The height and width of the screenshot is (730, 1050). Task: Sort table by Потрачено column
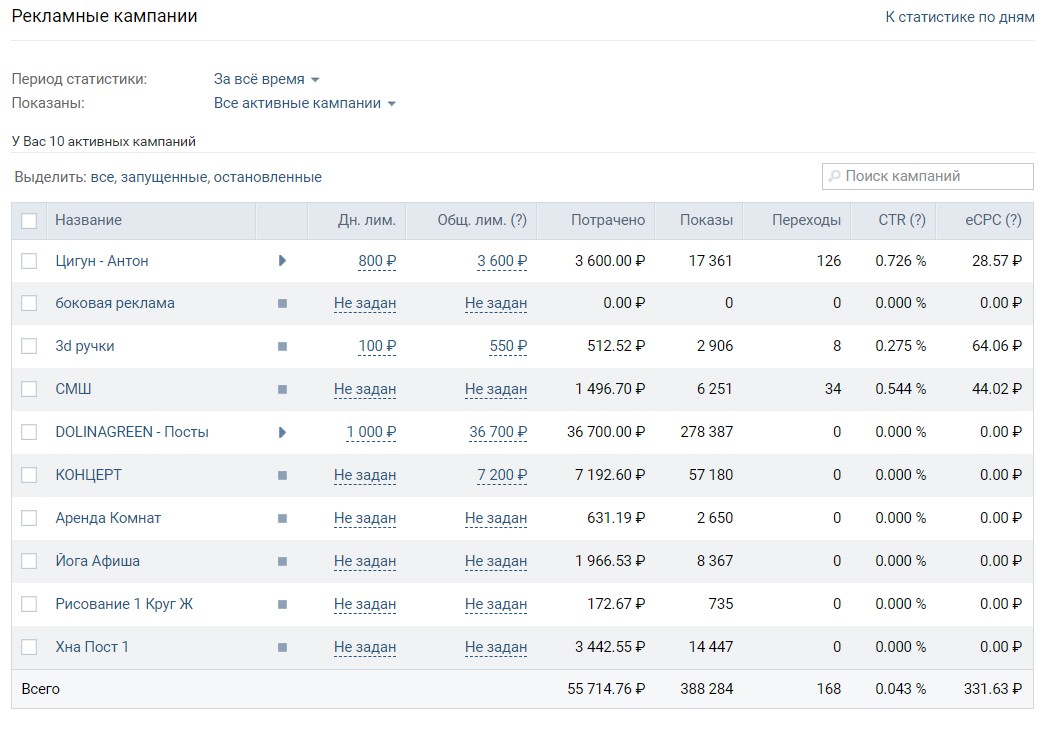(x=608, y=220)
